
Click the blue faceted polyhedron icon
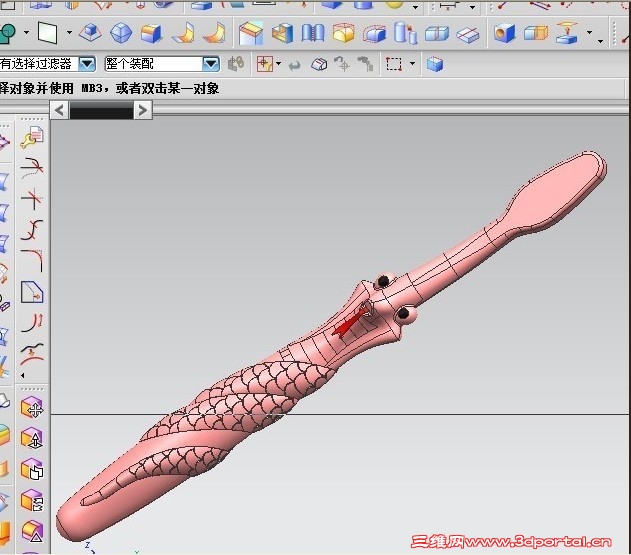point(121,33)
